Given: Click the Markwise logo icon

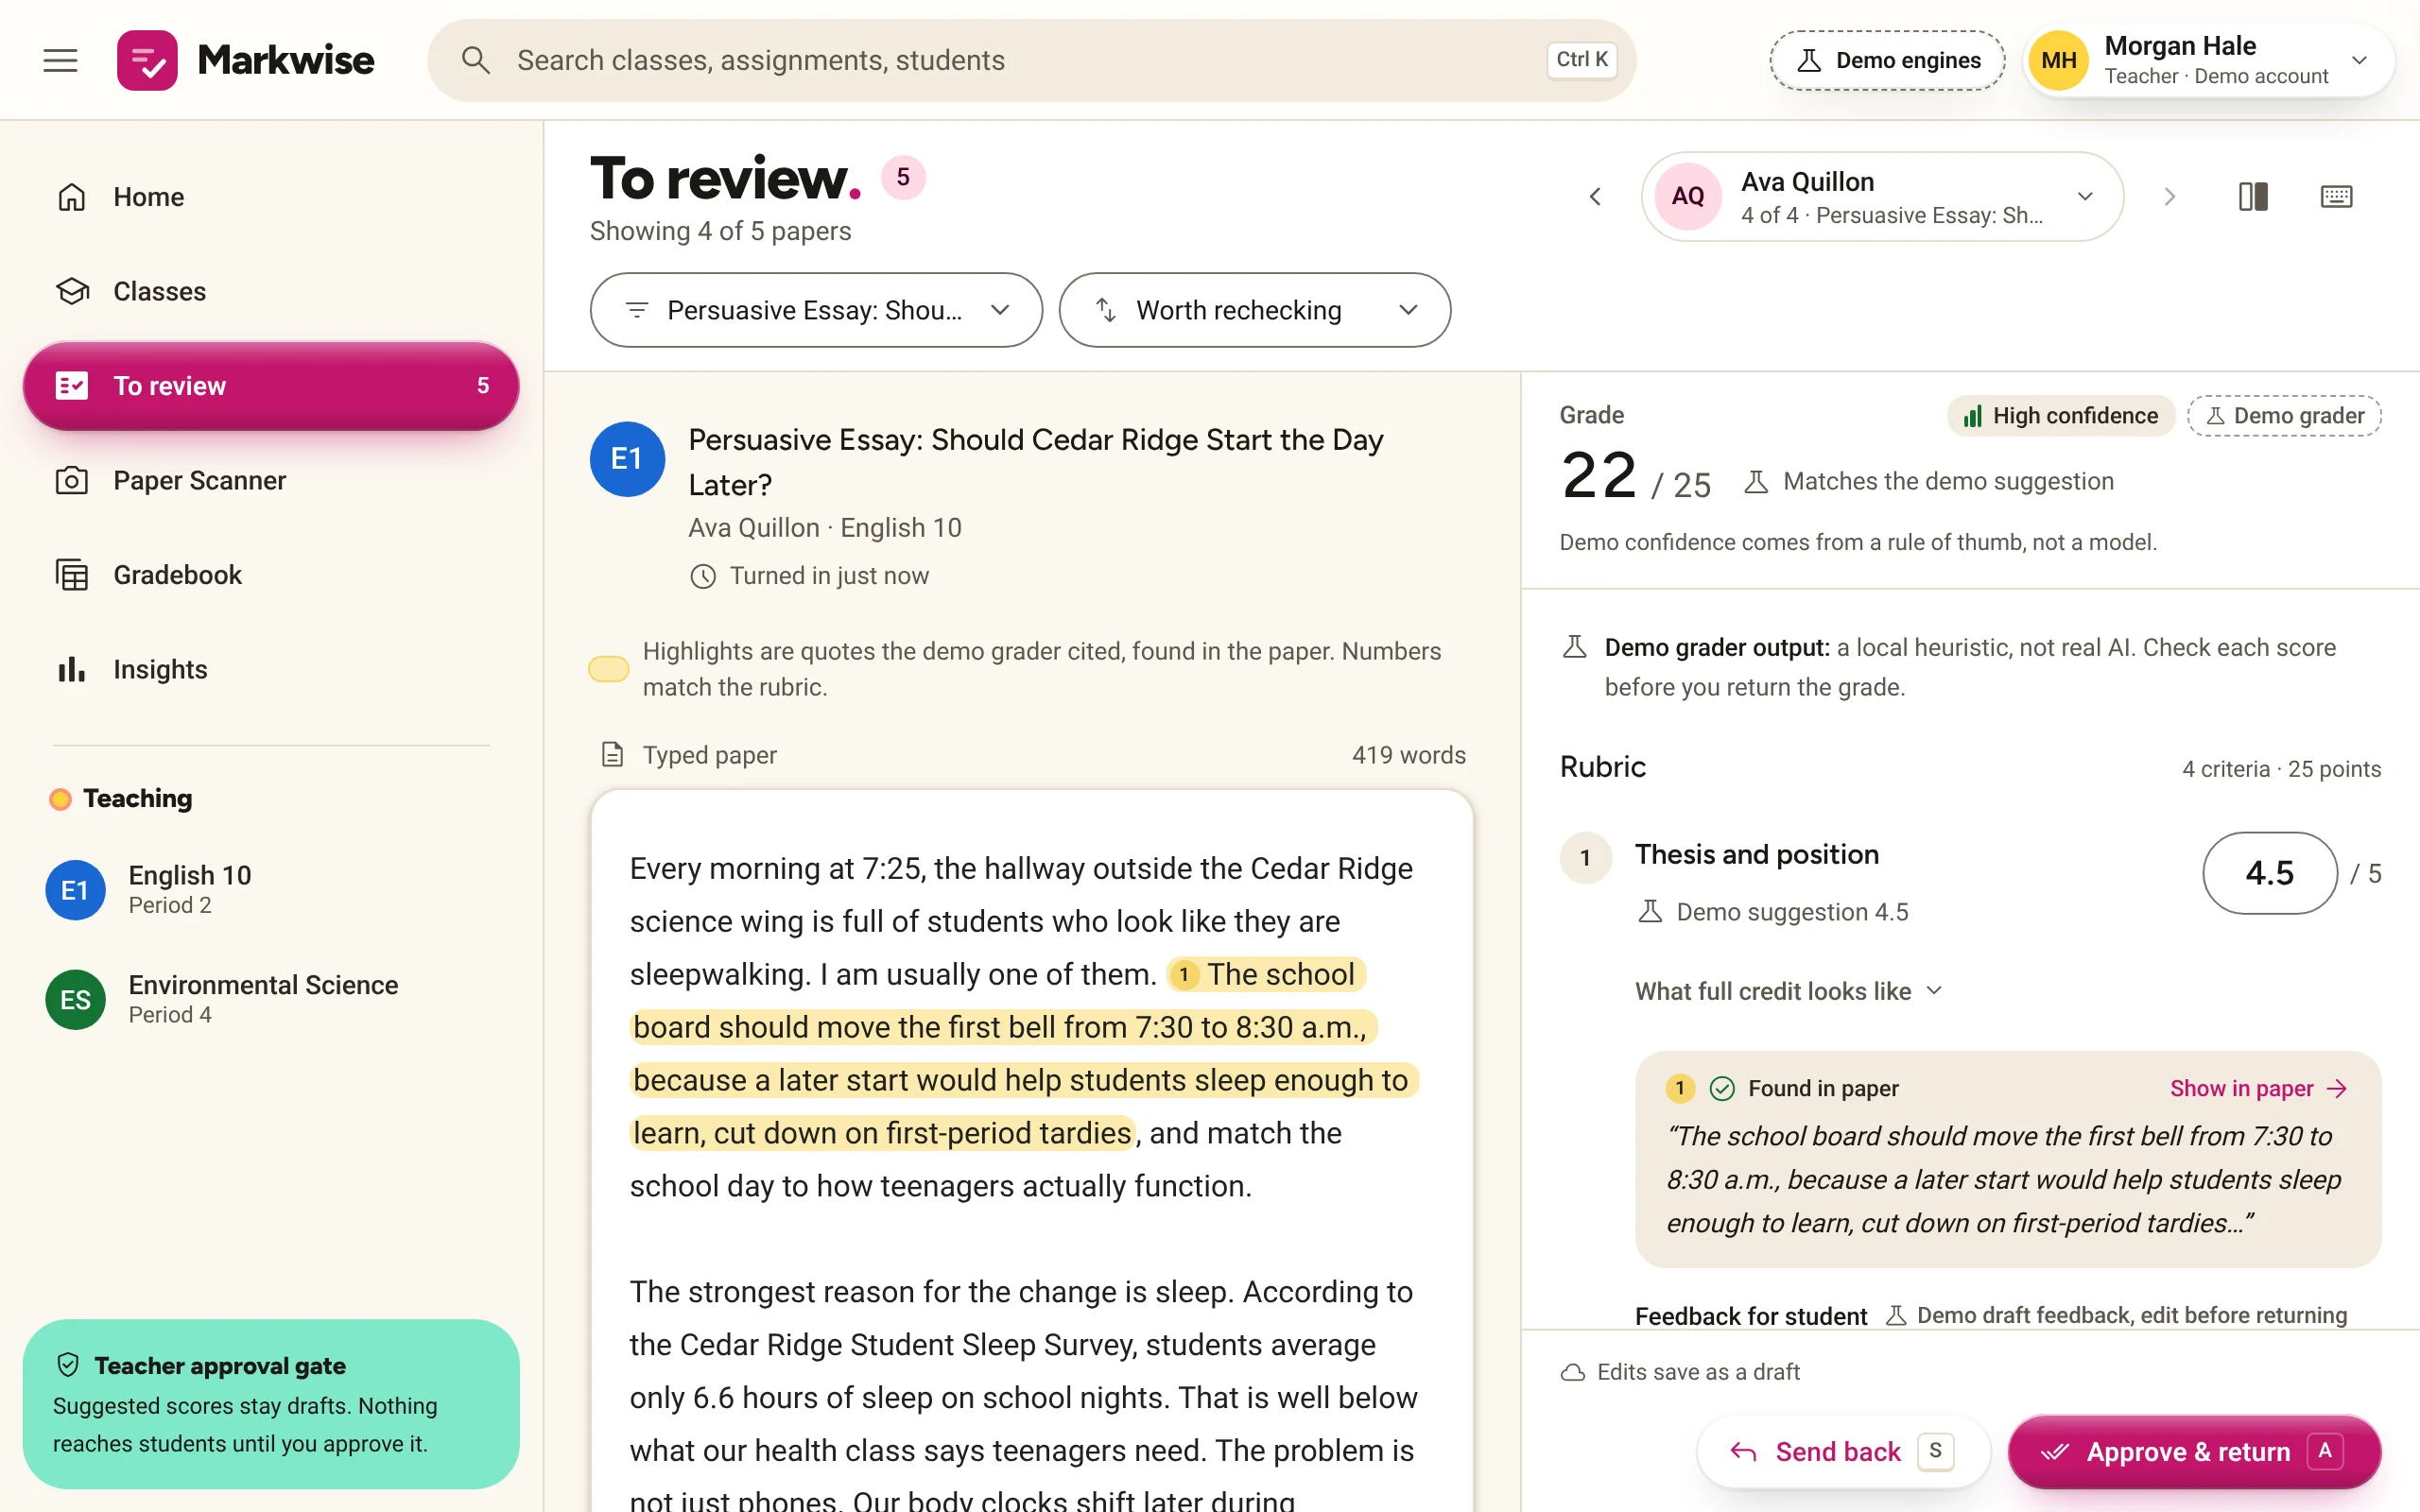Looking at the screenshot, I should click(147, 60).
